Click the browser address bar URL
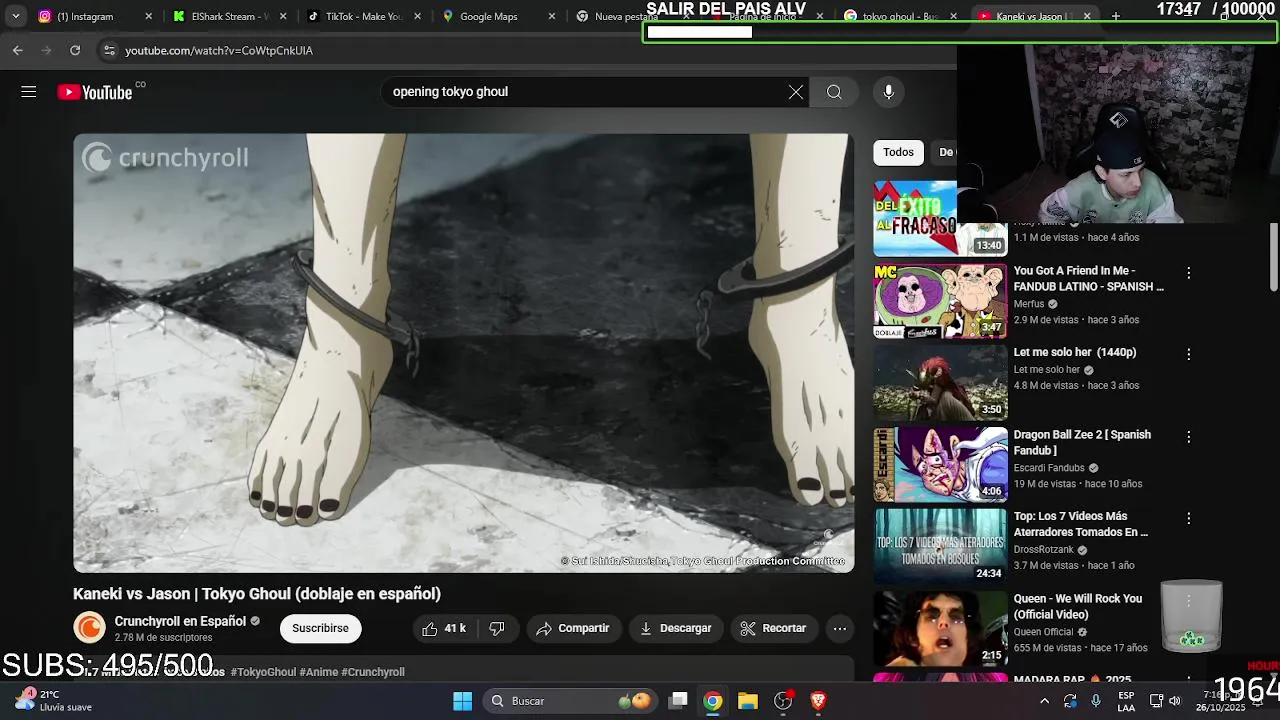 pyautogui.click(x=219, y=50)
